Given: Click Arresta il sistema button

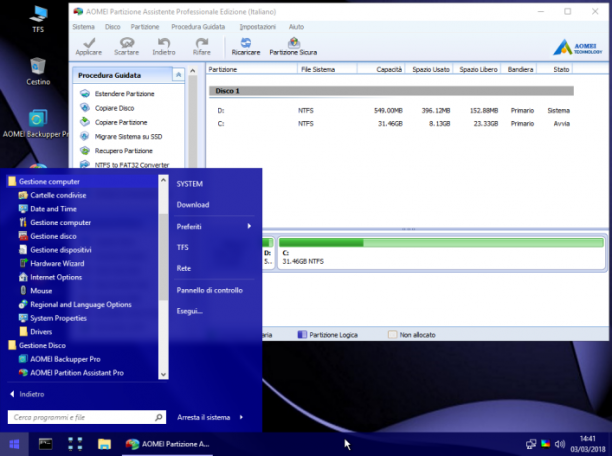Looking at the screenshot, I should (203, 417).
